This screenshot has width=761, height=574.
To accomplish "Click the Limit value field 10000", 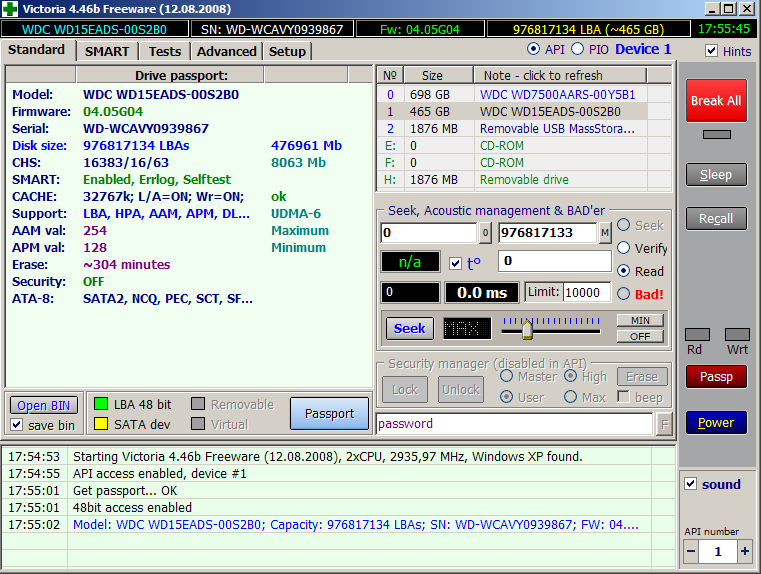I will coord(586,293).
